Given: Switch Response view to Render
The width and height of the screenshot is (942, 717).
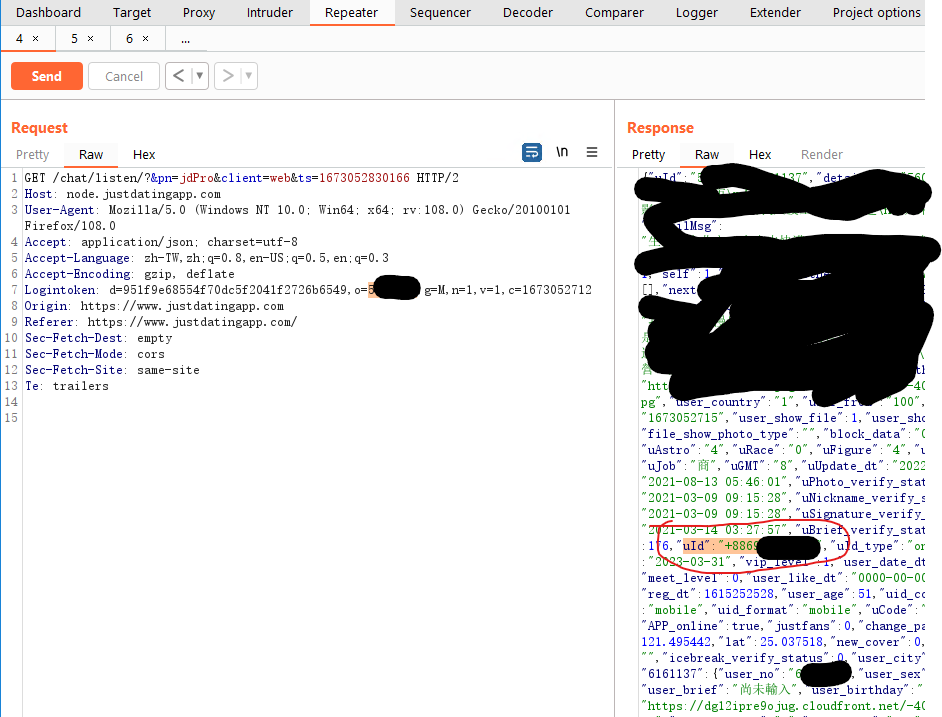Looking at the screenshot, I should click(822, 154).
